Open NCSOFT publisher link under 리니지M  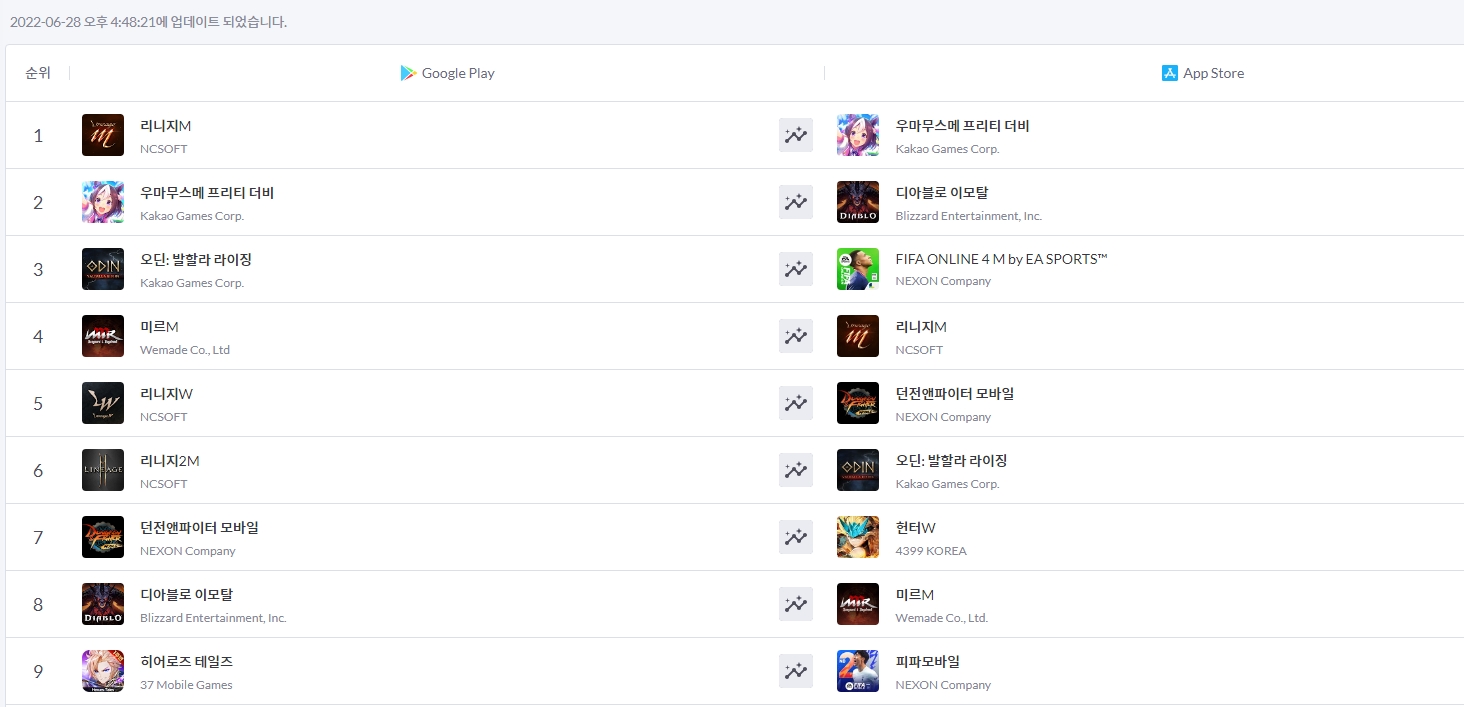pyautogui.click(x=163, y=149)
